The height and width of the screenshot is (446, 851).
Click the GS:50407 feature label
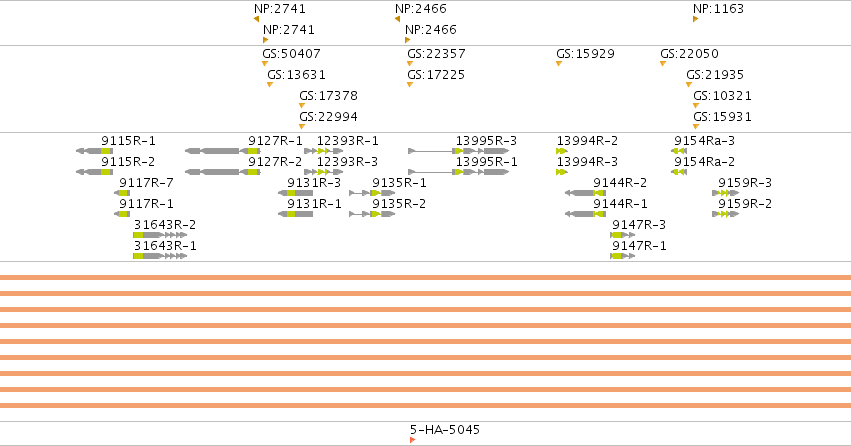point(291,54)
